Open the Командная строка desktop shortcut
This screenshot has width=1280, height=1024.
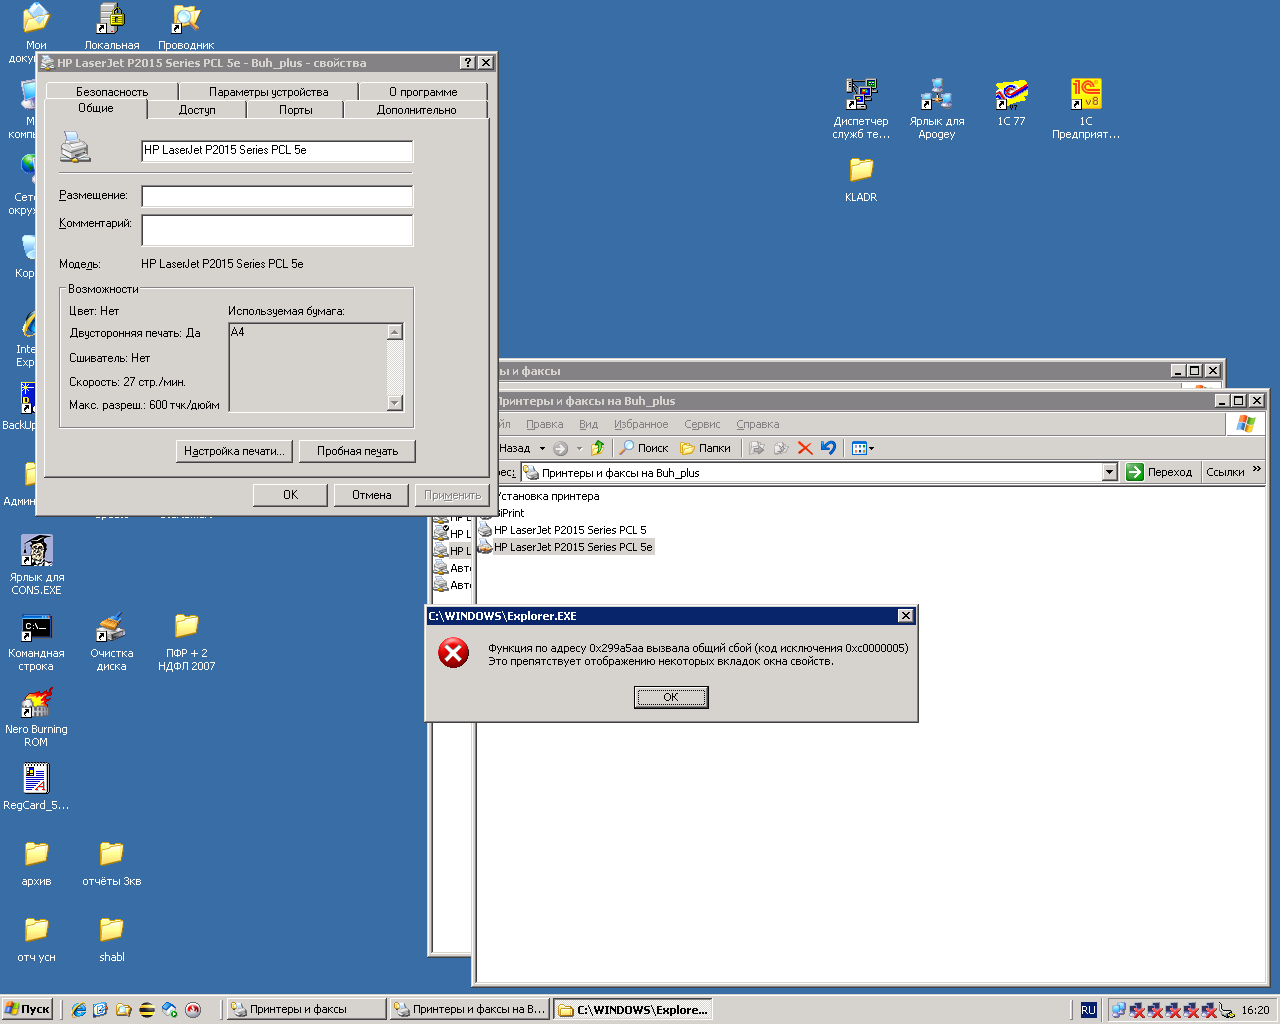[36, 641]
